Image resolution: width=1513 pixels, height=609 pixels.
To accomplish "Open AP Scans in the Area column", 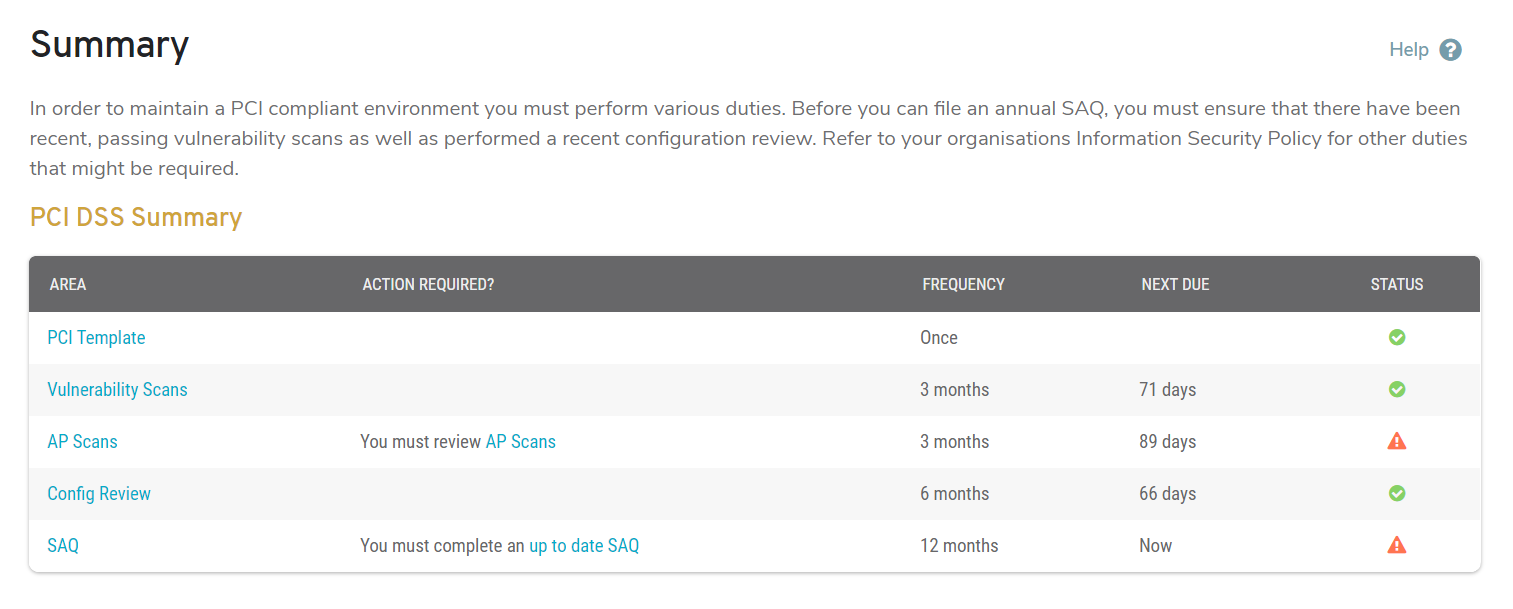I will [x=82, y=442].
